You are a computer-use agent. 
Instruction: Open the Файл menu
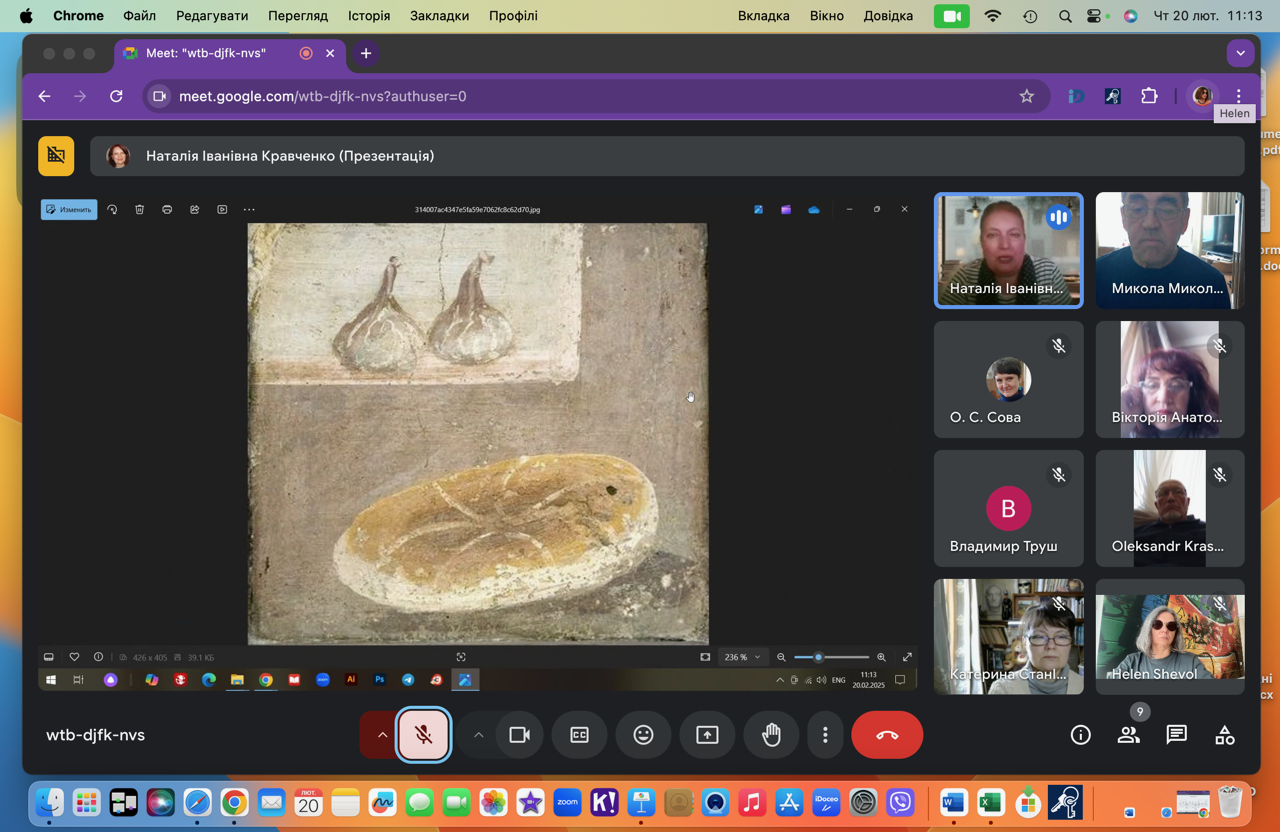click(139, 16)
